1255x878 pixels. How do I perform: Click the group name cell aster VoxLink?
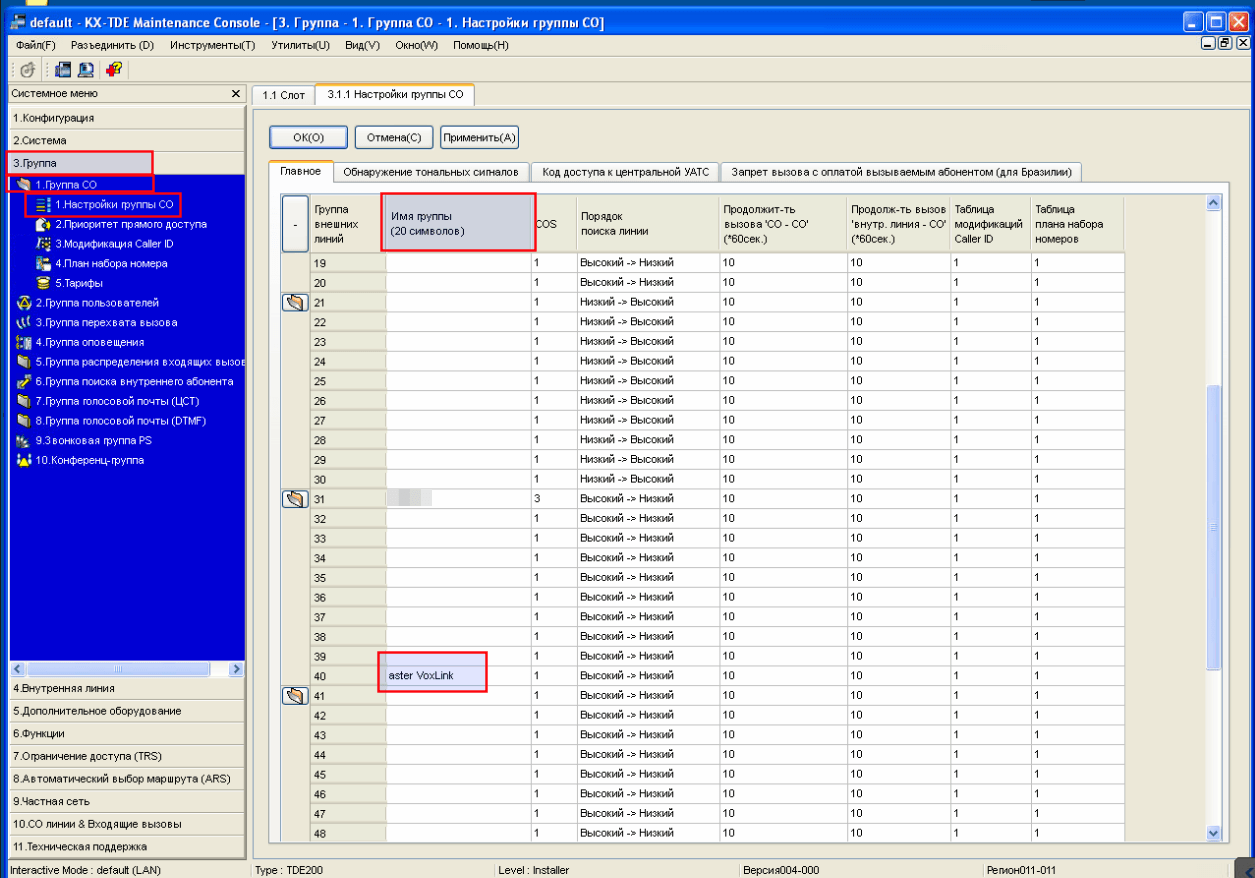point(458,676)
